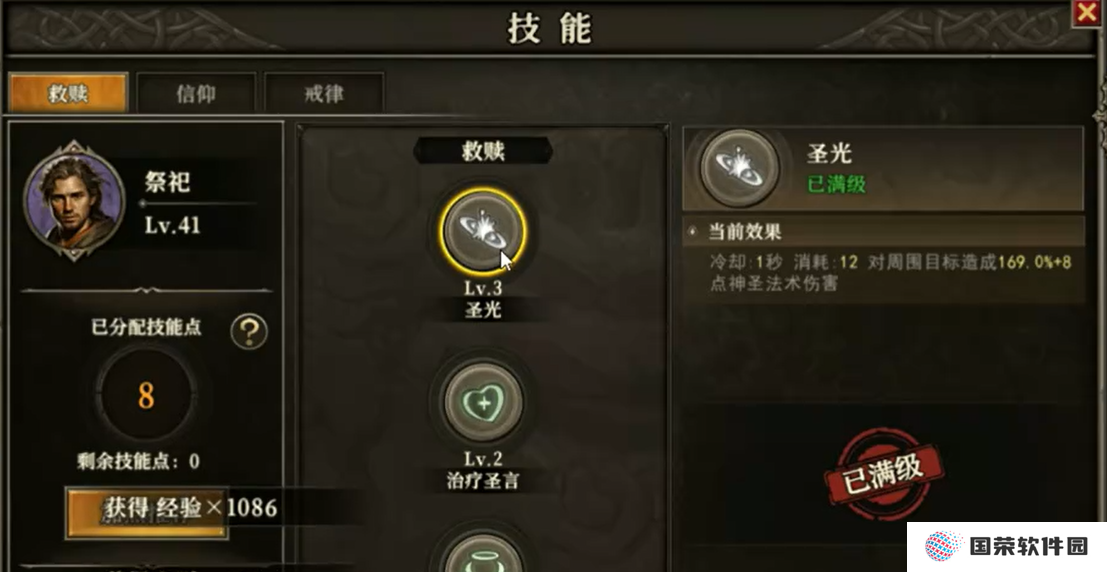Open the question mark help icon

249,331
